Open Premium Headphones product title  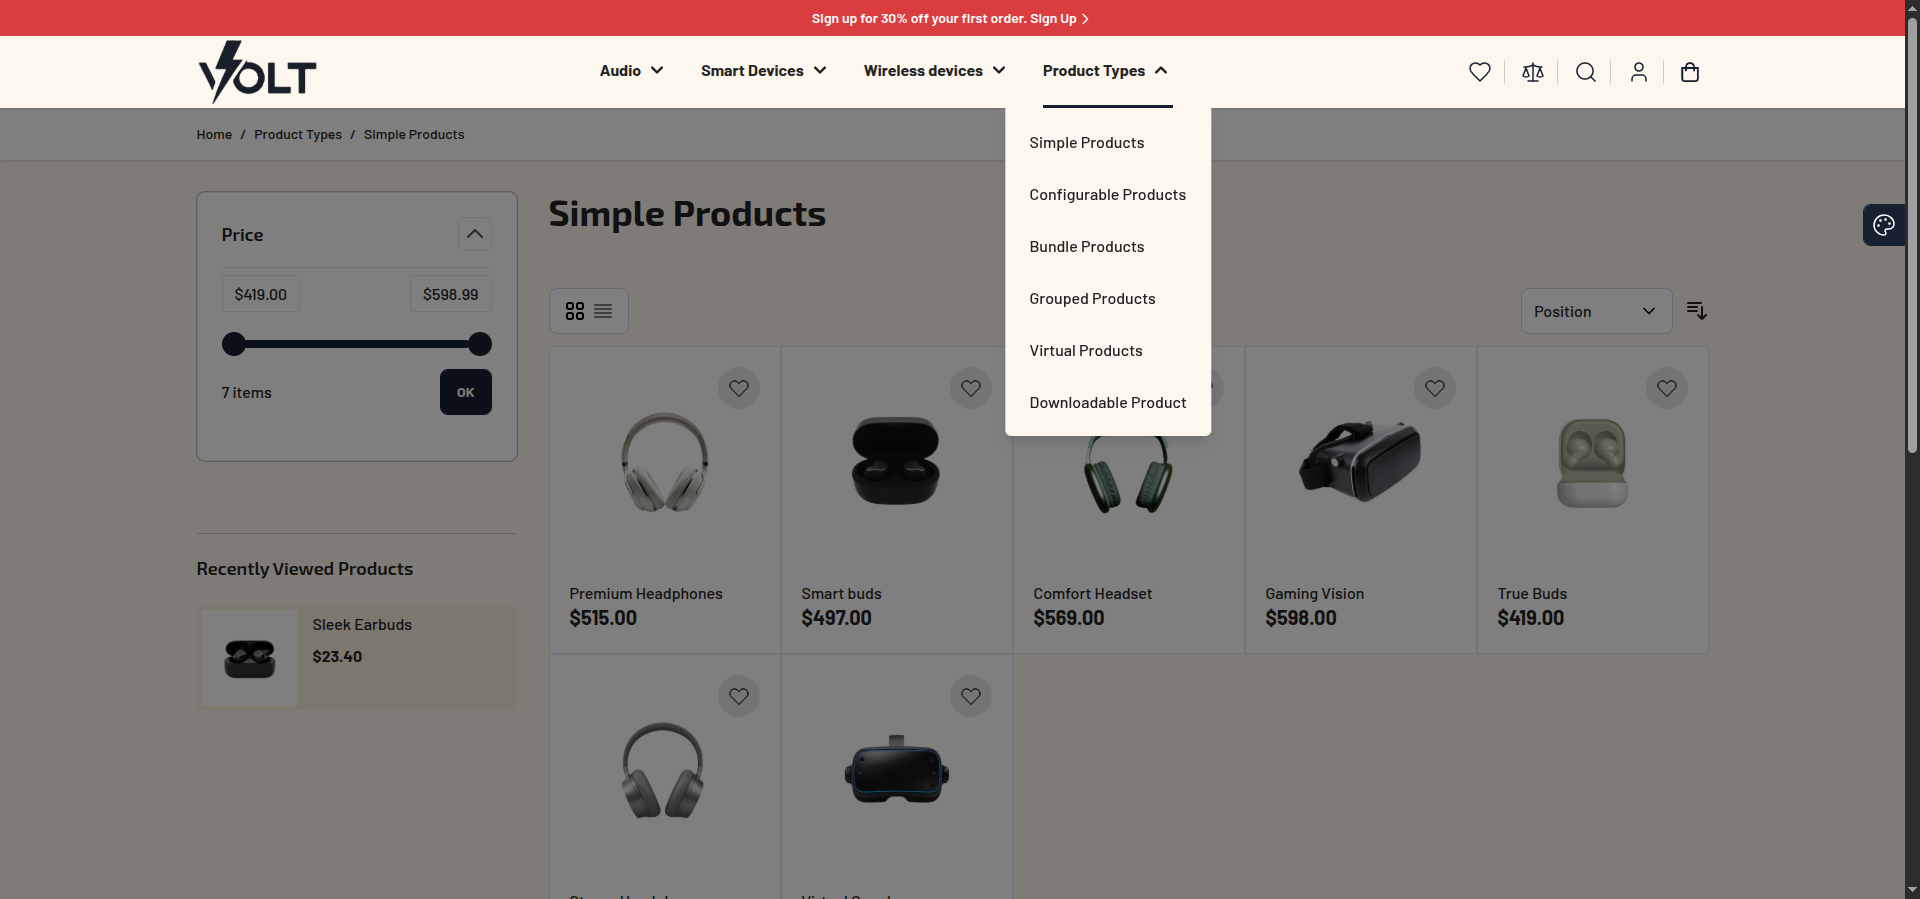point(646,594)
